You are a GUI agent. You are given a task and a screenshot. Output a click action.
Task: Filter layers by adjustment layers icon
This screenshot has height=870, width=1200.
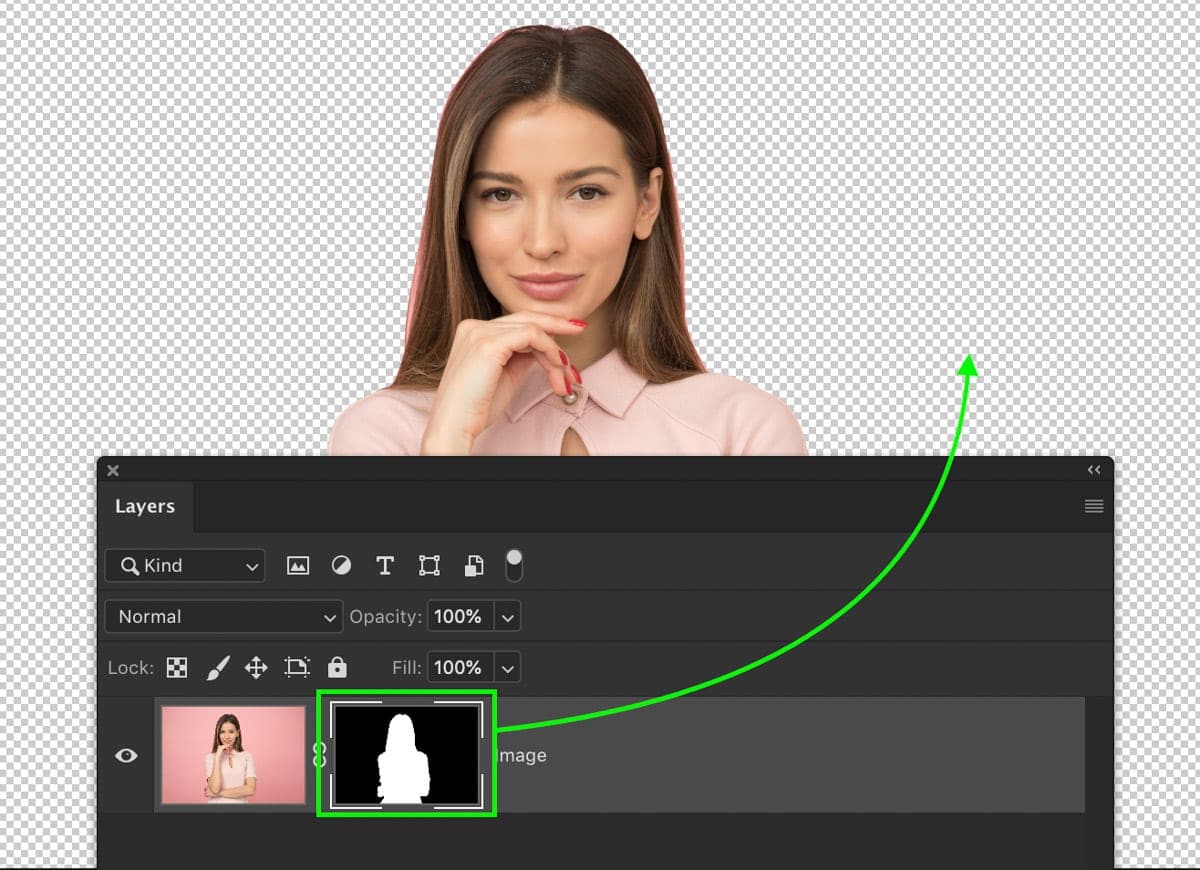coord(341,566)
